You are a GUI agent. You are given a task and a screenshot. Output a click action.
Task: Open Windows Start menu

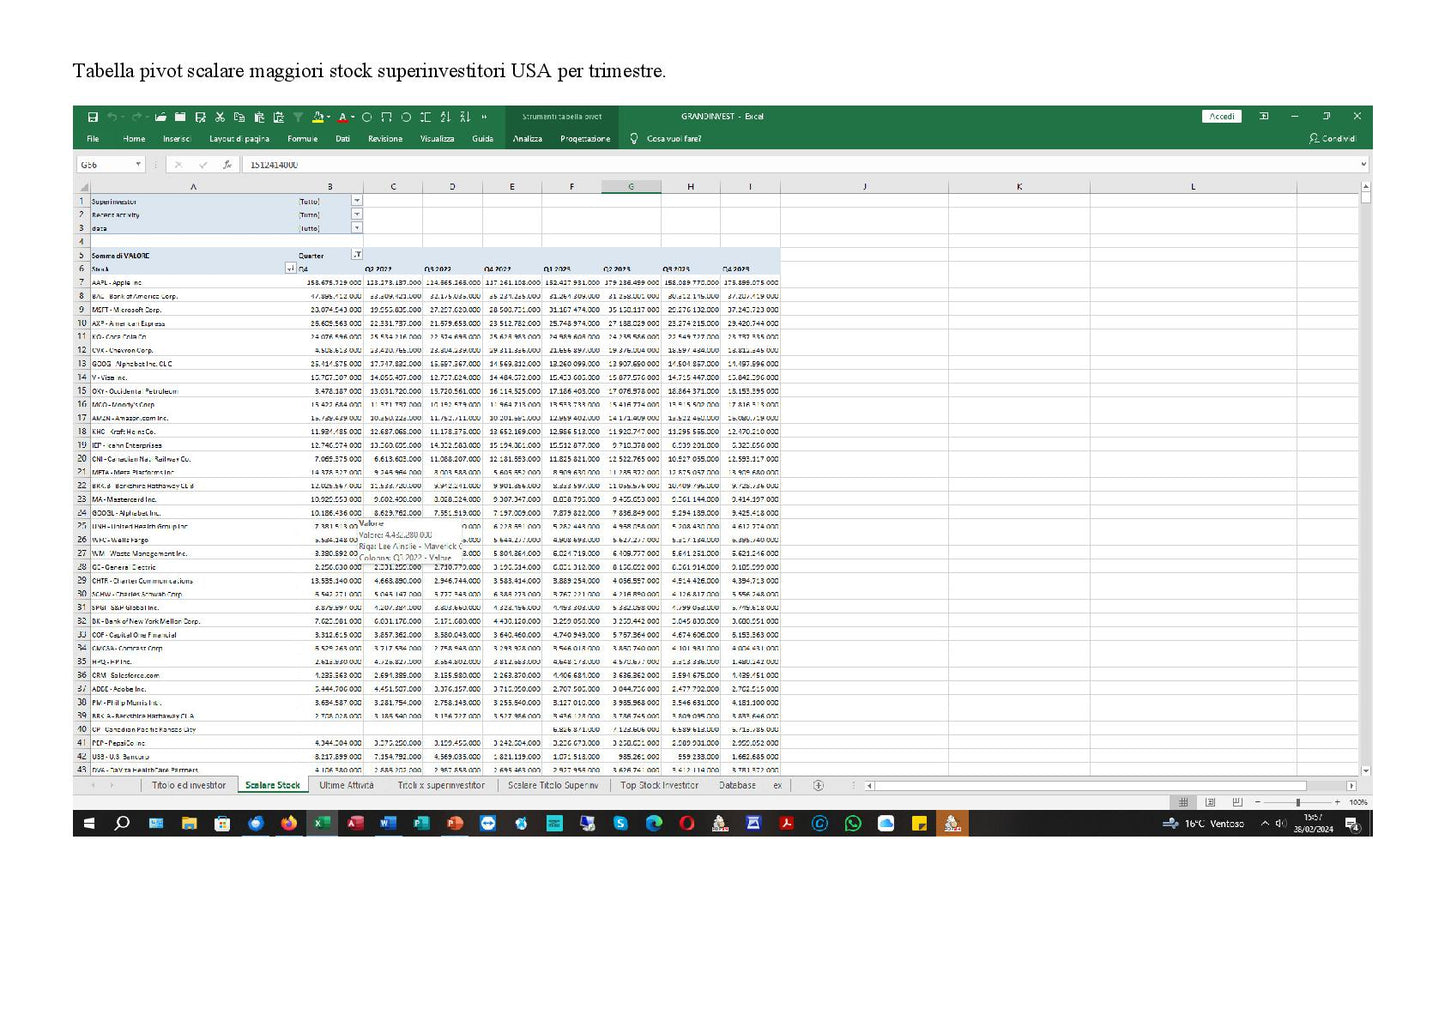pos(88,823)
